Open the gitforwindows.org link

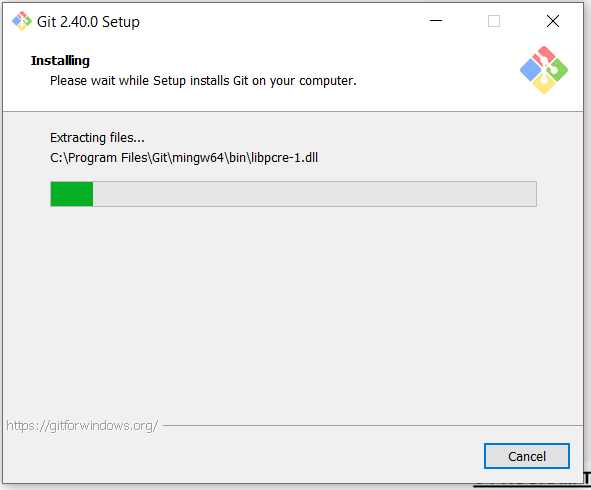tap(82, 426)
